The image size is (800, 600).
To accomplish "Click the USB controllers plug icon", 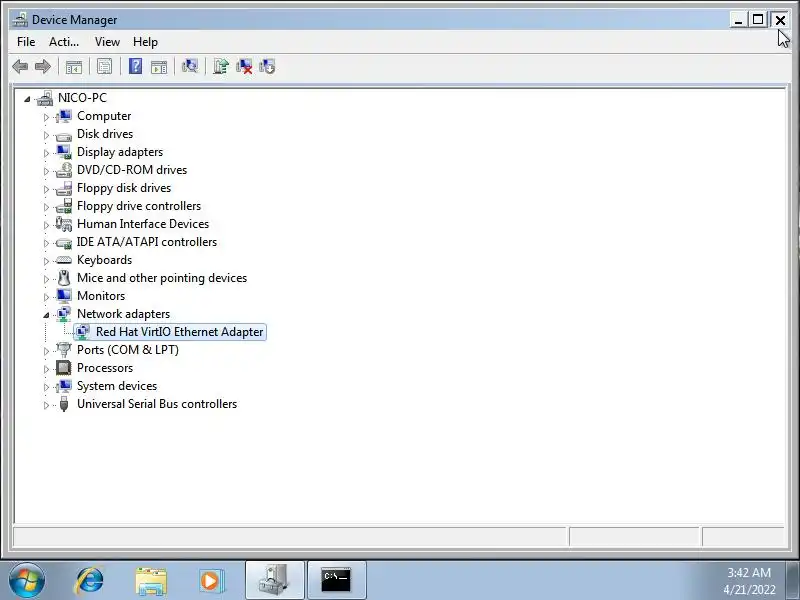I will click(64, 404).
